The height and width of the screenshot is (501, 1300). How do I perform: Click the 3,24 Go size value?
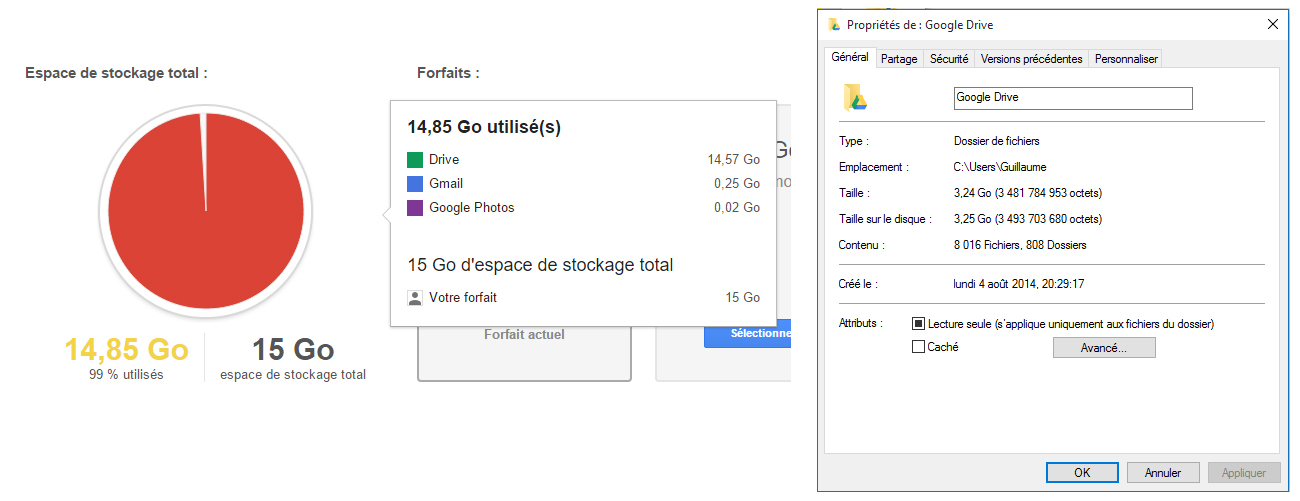pyautogui.click(x=1028, y=193)
